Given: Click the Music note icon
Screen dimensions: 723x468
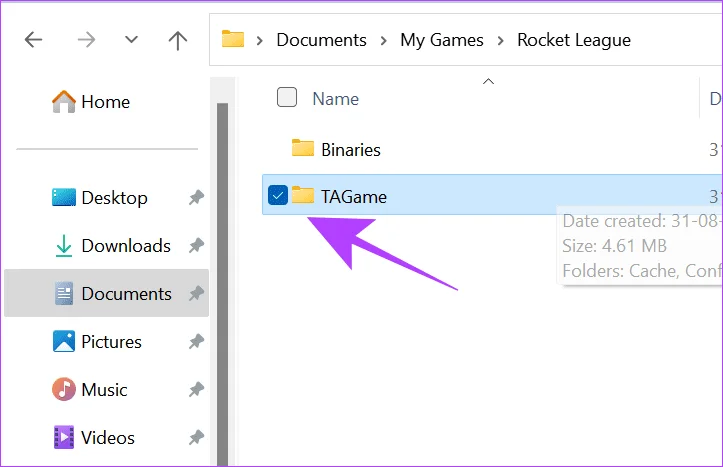Looking at the screenshot, I should point(64,389).
